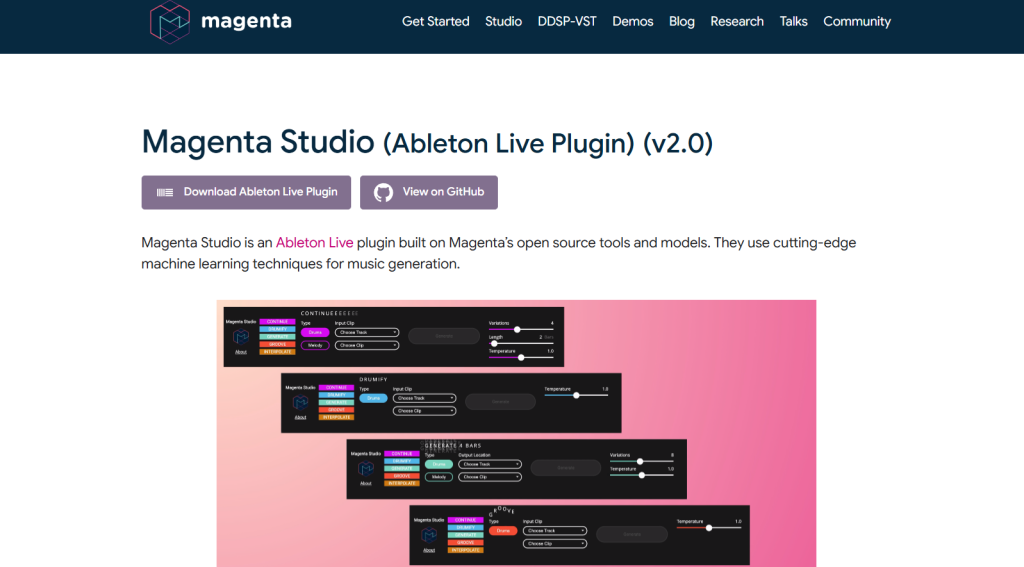Click the Magenta Studio logo in the Continue panel

(240, 337)
